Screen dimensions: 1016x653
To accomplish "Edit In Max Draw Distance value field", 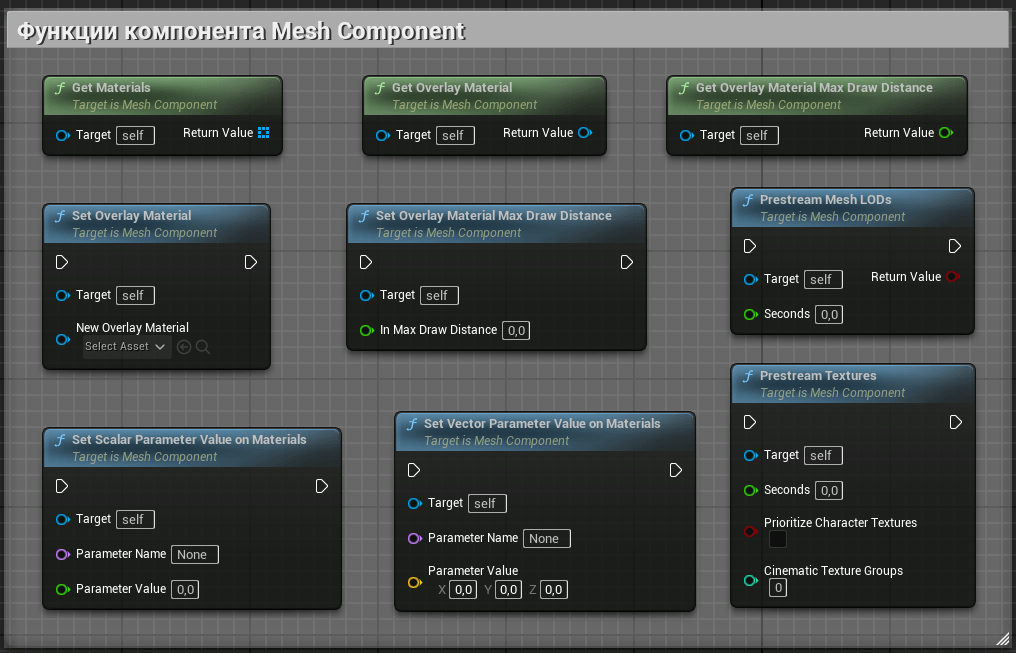I will [x=516, y=330].
